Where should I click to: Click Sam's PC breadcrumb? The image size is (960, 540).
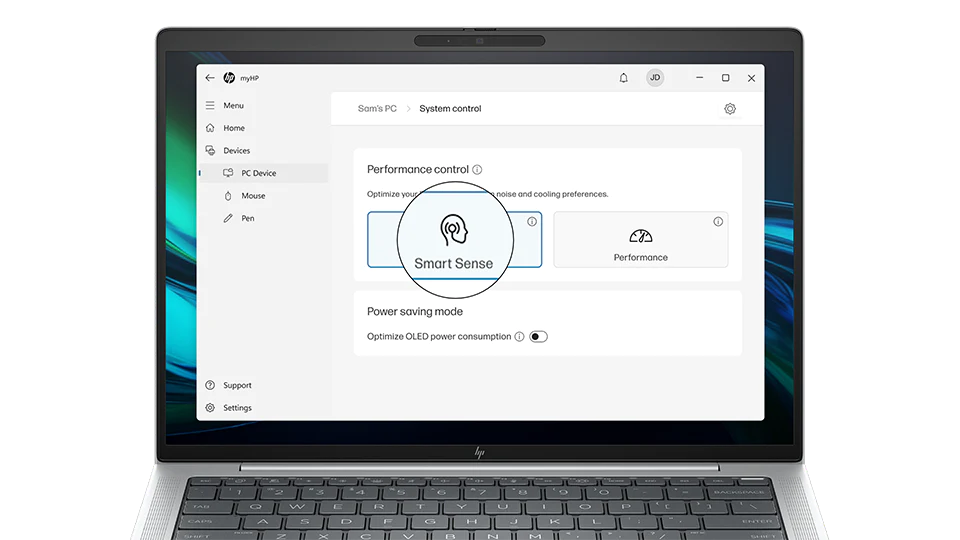[377, 108]
